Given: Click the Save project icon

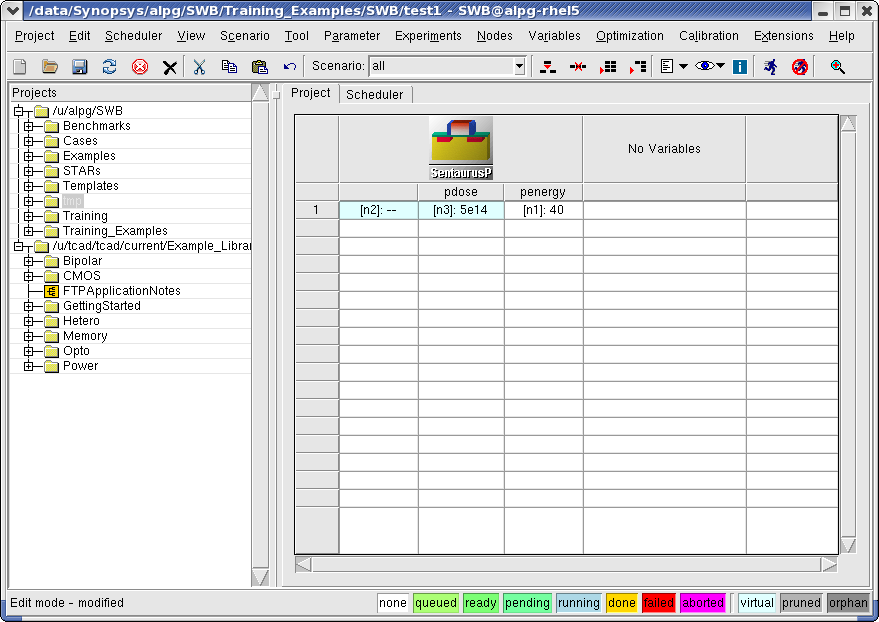Looking at the screenshot, I should (x=80, y=67).
